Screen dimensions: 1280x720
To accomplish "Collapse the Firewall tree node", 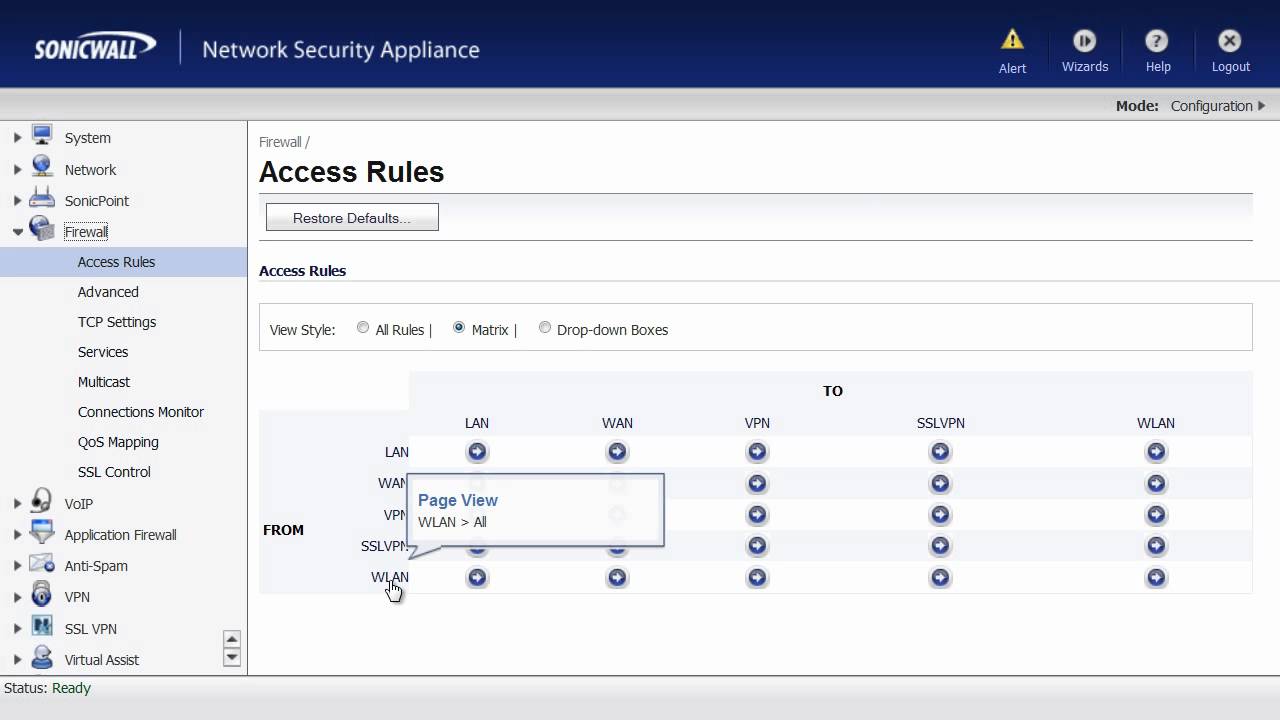I will (17, 232).
